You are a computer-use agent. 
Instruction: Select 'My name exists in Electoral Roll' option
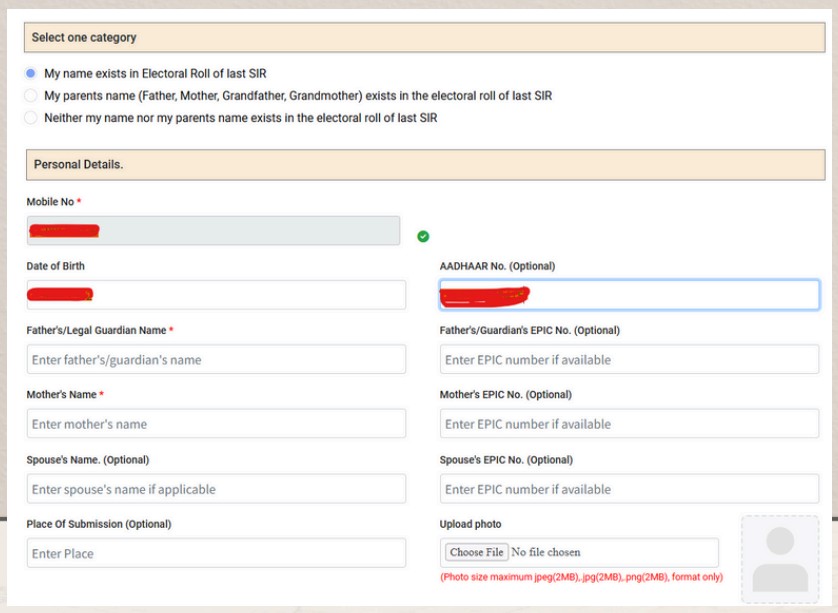coord(31,74)
